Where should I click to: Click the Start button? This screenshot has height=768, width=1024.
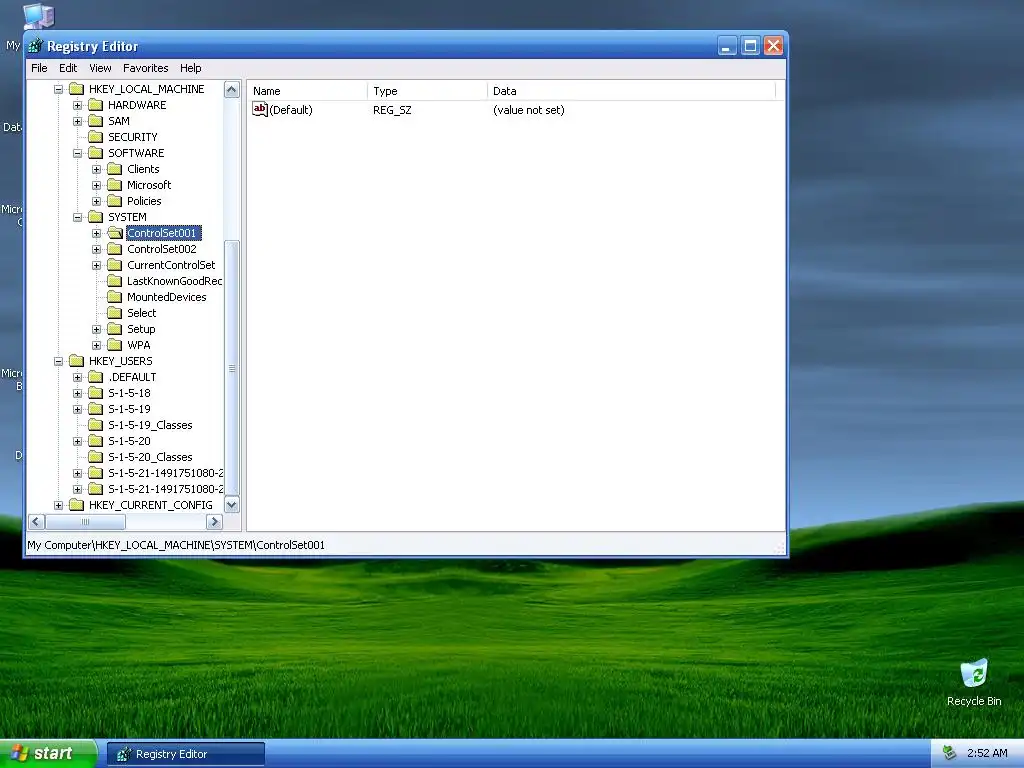[x=48, y=753]
